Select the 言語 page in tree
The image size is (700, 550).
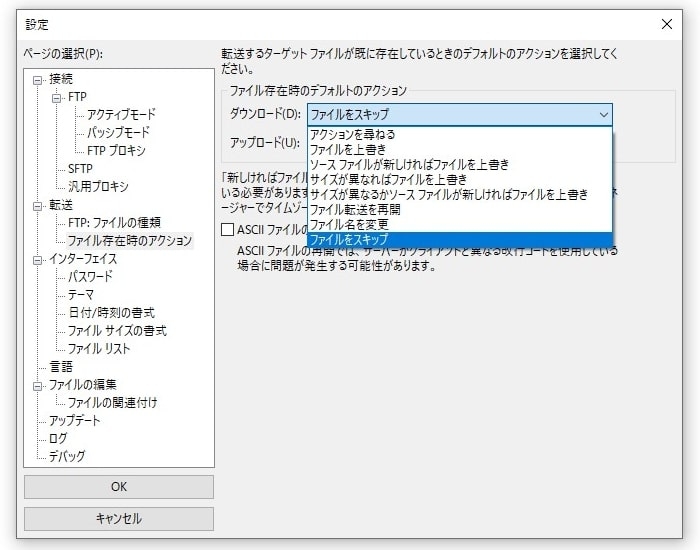(61, 367)
